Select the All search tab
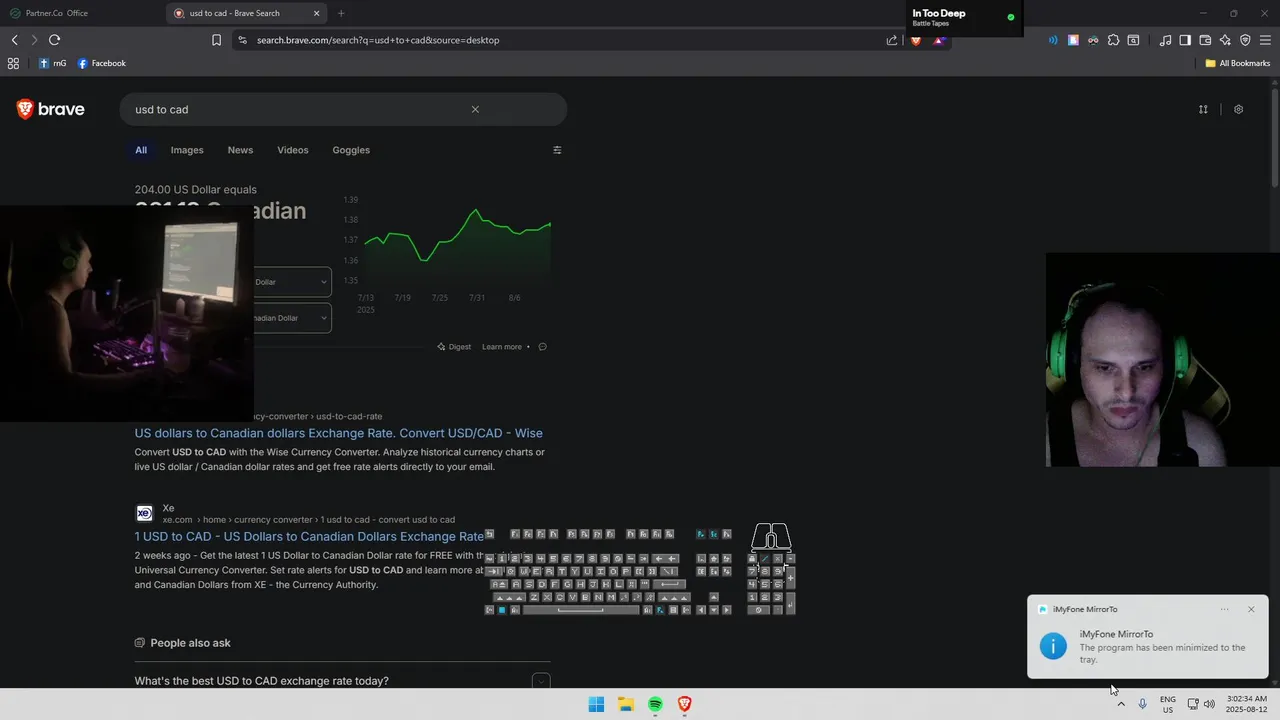This screenshot has height=720, width=1280. coord(141,150)
